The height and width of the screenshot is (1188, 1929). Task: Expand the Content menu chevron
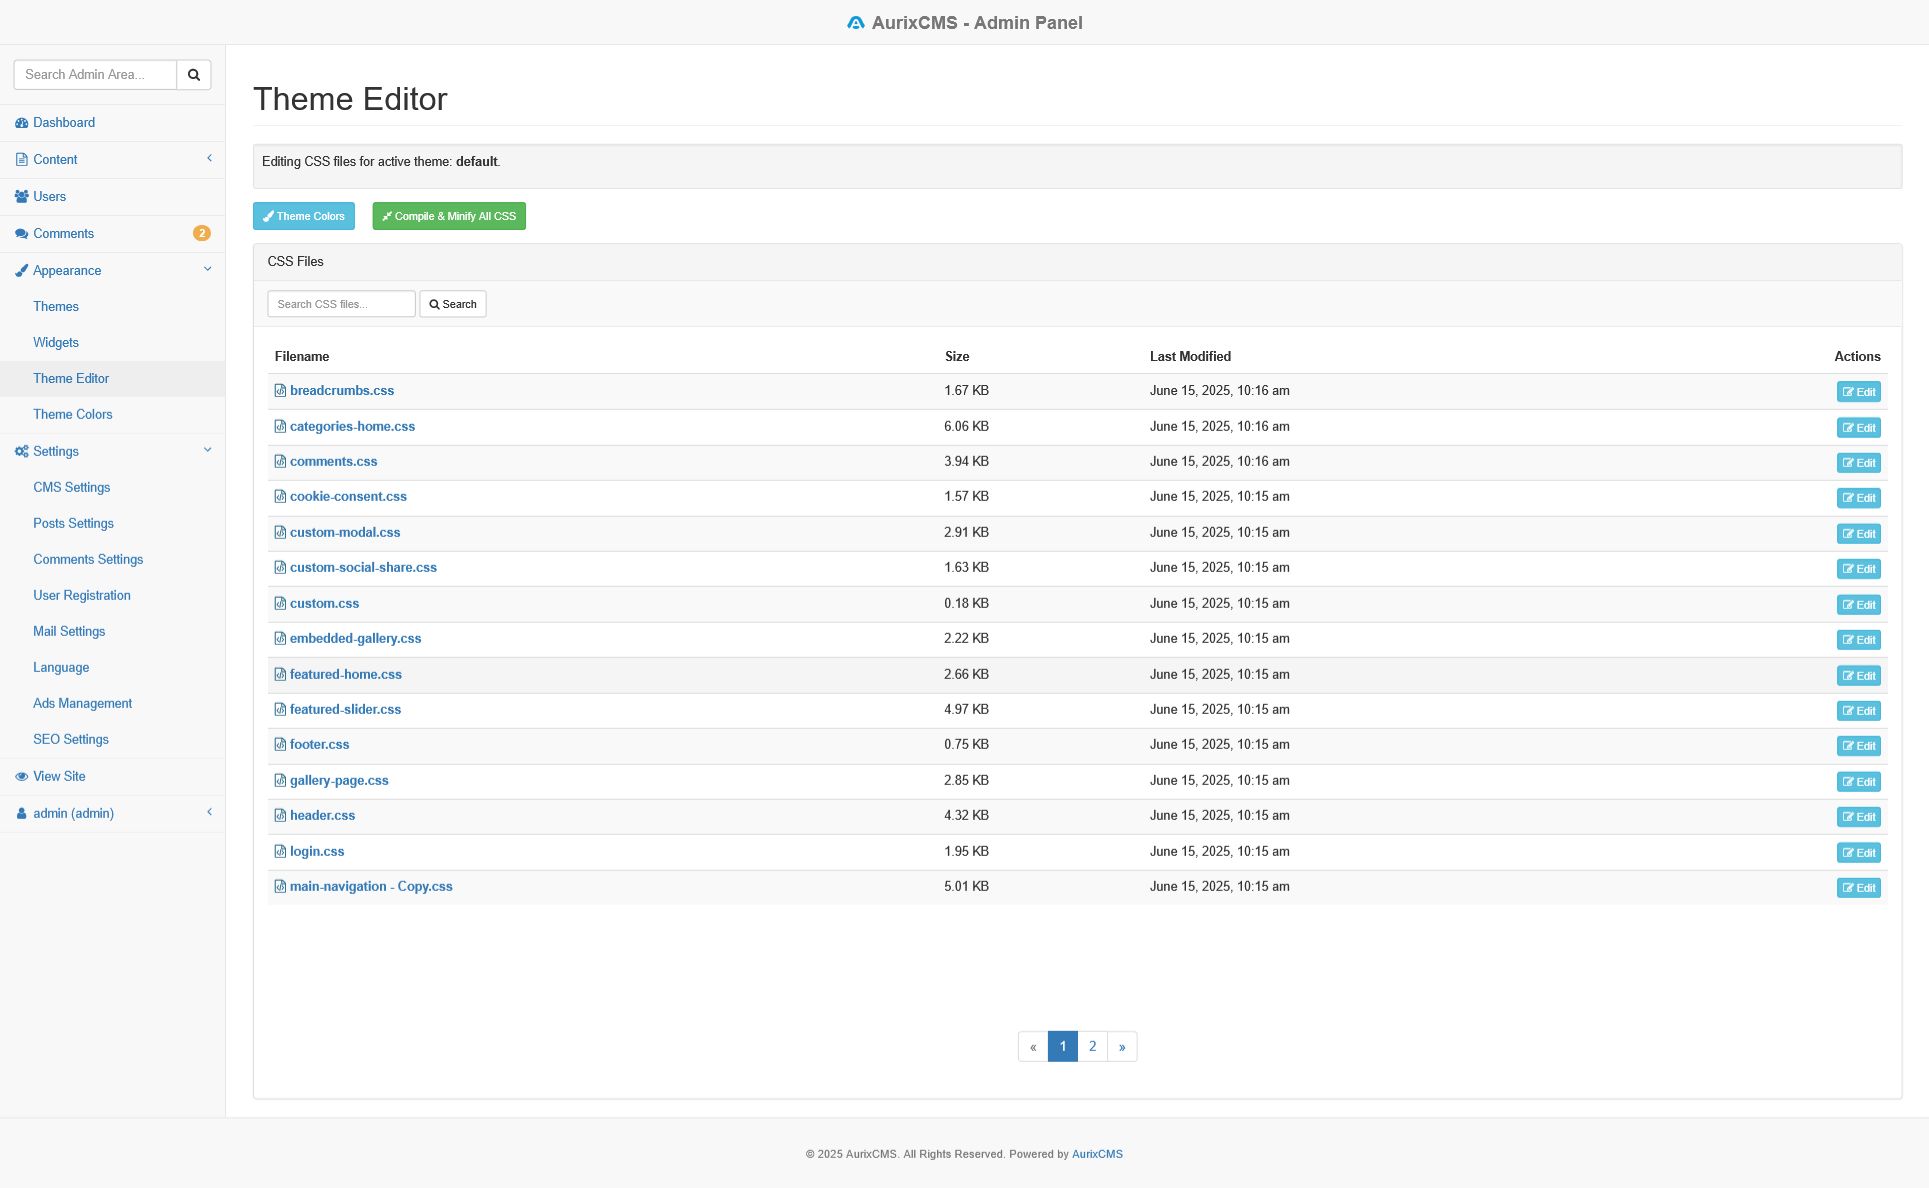click(209, 159)
